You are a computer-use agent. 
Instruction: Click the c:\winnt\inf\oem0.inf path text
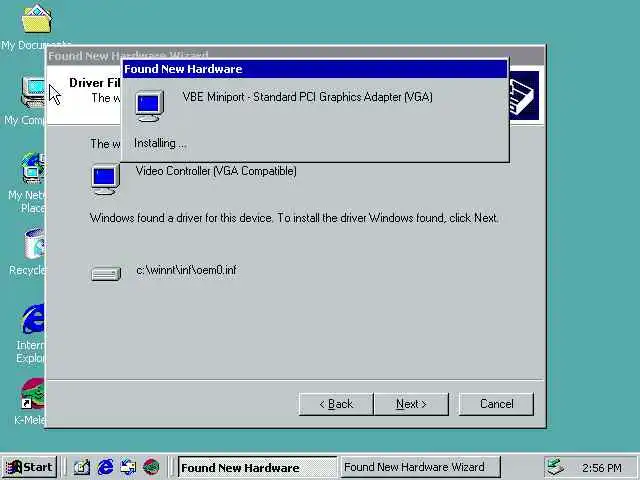pyautogui.click(x=186, y=270)
